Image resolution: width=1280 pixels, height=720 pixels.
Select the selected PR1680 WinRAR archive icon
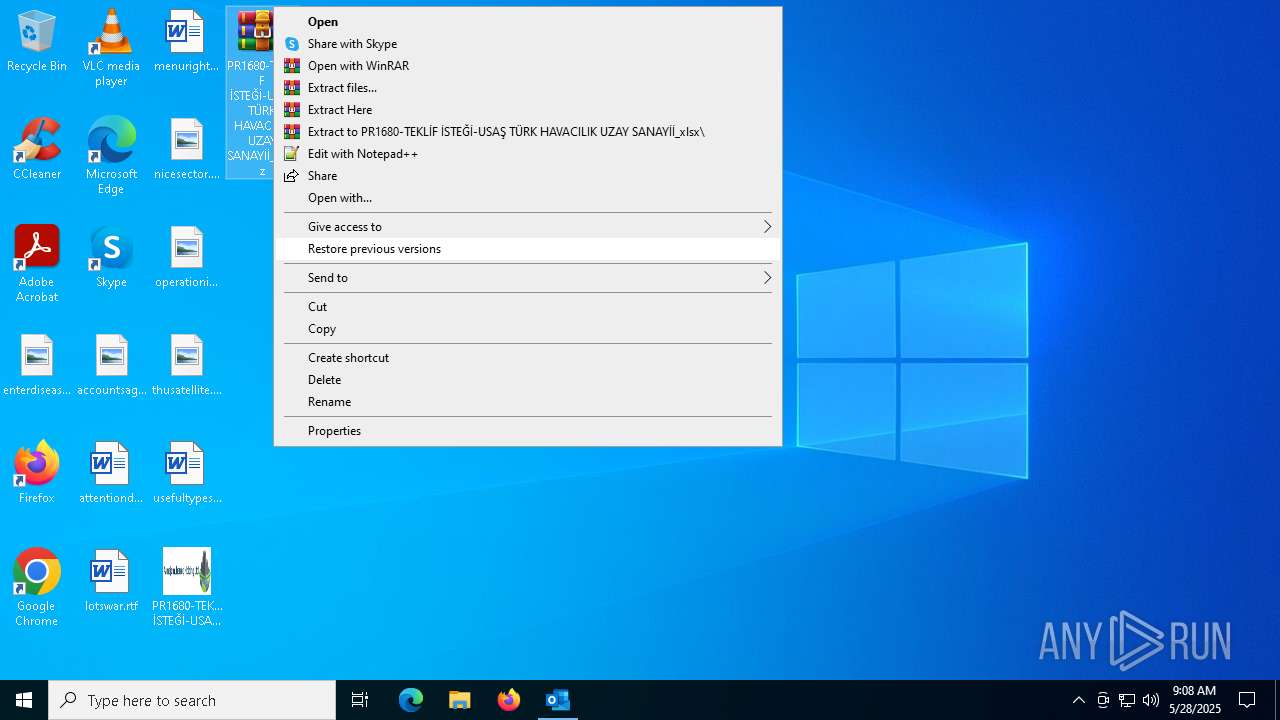tap(250, 93)
